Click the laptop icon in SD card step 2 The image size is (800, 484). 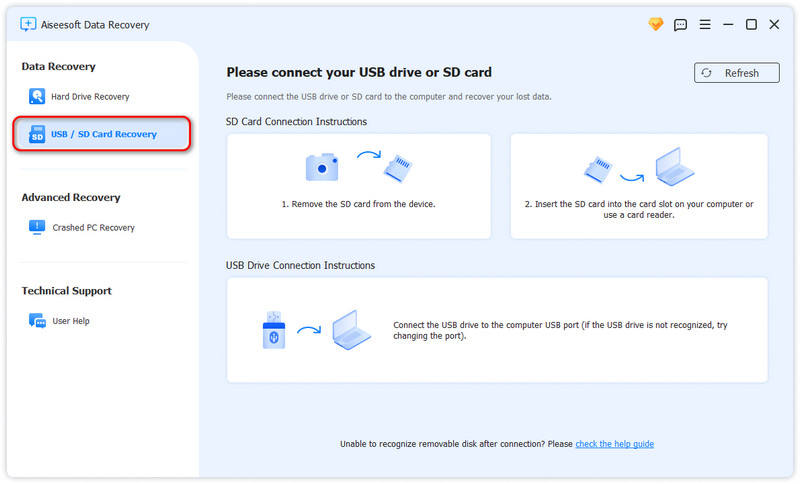(x=674, y=168)
